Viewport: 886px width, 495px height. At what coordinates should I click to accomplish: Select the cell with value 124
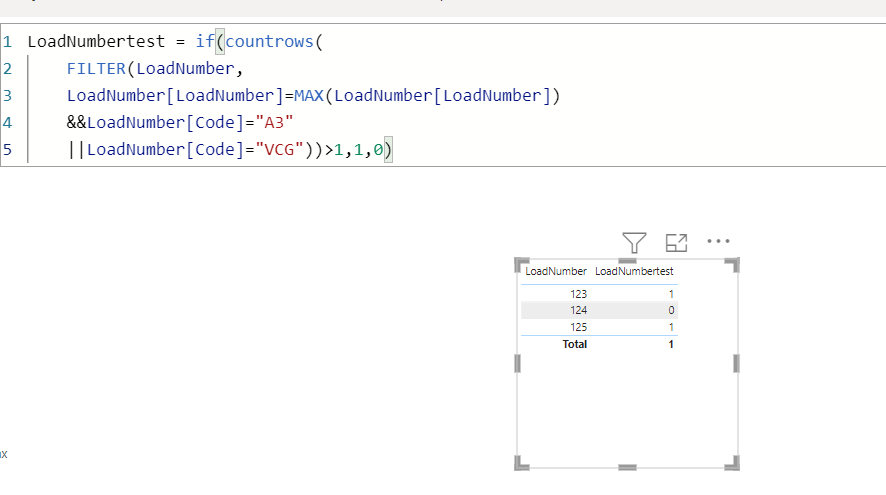click(x=579, y=310)
